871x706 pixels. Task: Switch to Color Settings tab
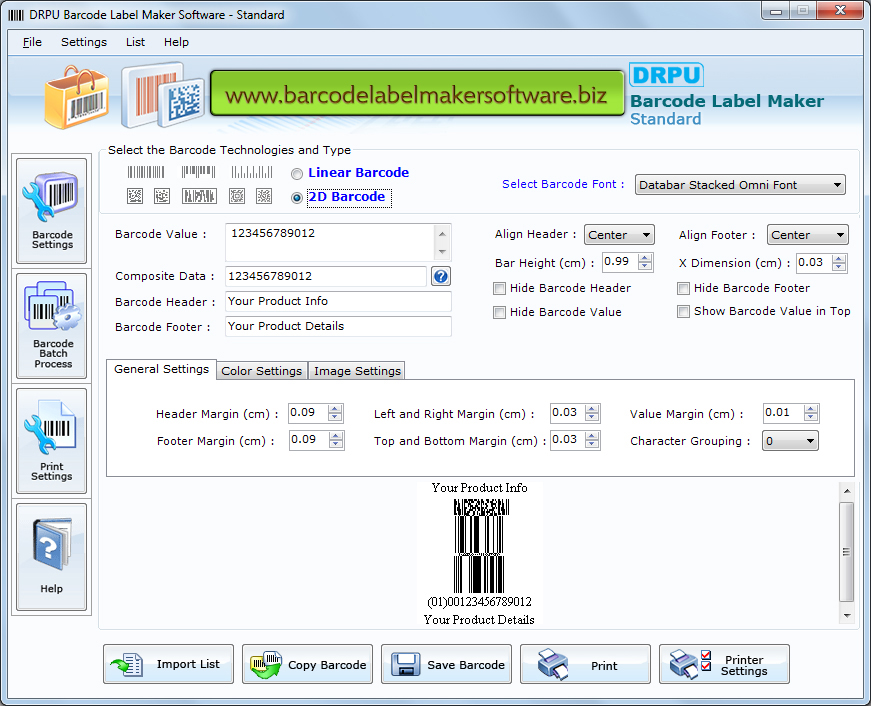point(262,371)
